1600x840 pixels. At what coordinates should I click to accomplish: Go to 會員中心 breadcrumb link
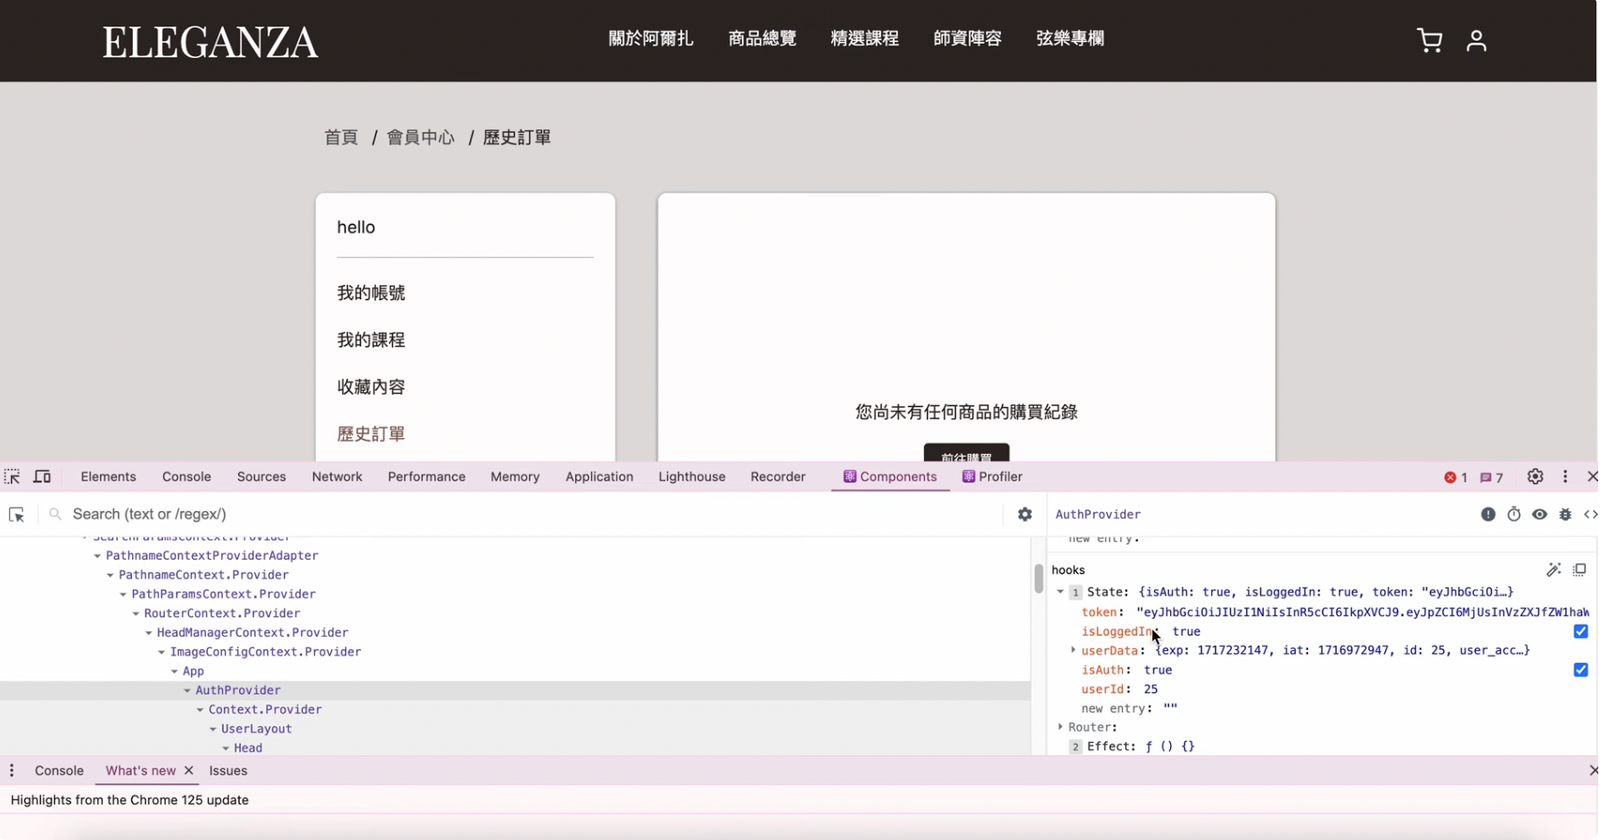[x=421, y=137]
